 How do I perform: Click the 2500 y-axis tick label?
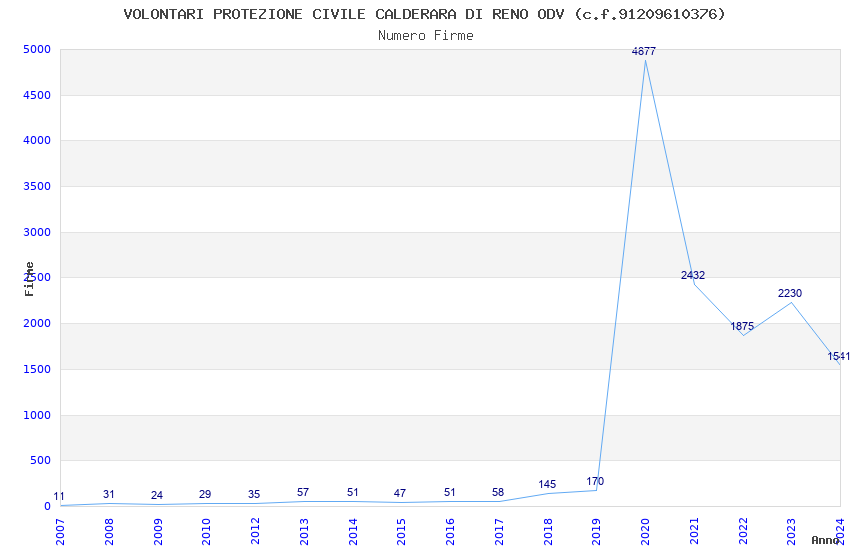pos(36,277)
